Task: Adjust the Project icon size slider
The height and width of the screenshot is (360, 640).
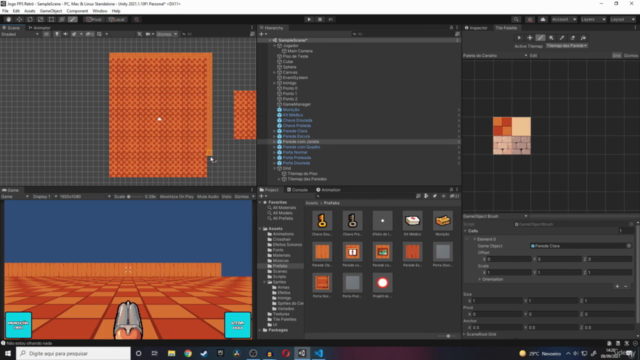Action: (x=448, y=336)
